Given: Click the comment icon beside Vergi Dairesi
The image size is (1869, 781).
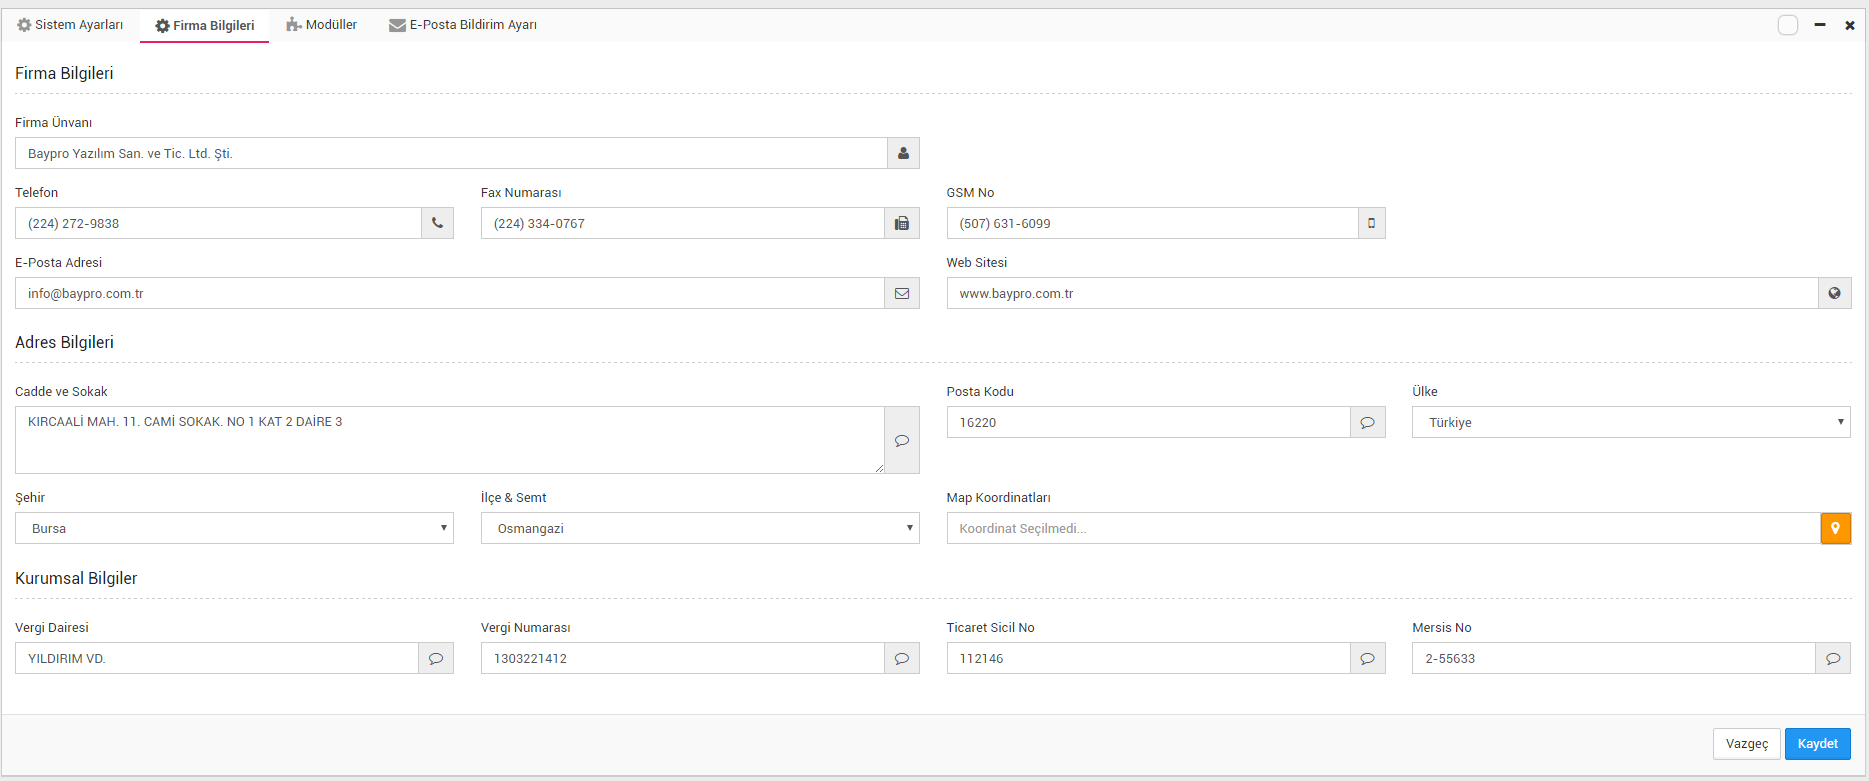Looking at the screenshot, I should [x=436, y=658].
